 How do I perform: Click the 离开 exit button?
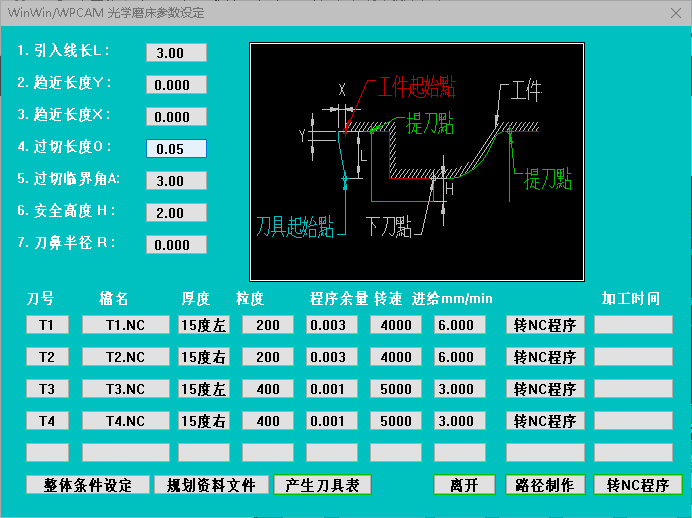click(465, 485)
